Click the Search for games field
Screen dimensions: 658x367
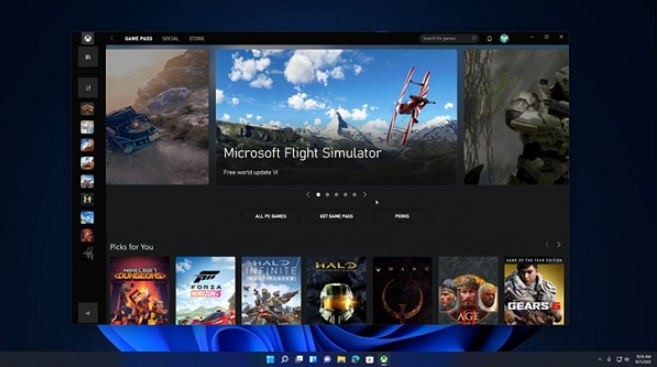coord(449,39)
